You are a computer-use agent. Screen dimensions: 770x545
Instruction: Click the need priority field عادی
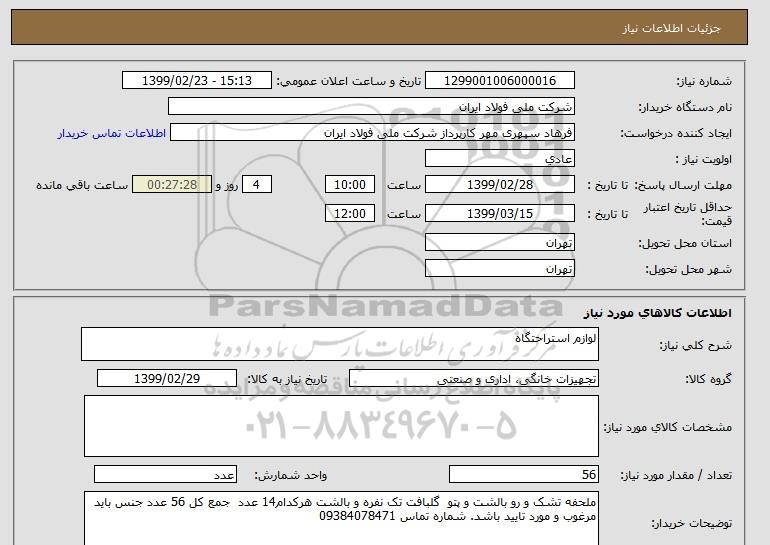click(x=499, y=159)
